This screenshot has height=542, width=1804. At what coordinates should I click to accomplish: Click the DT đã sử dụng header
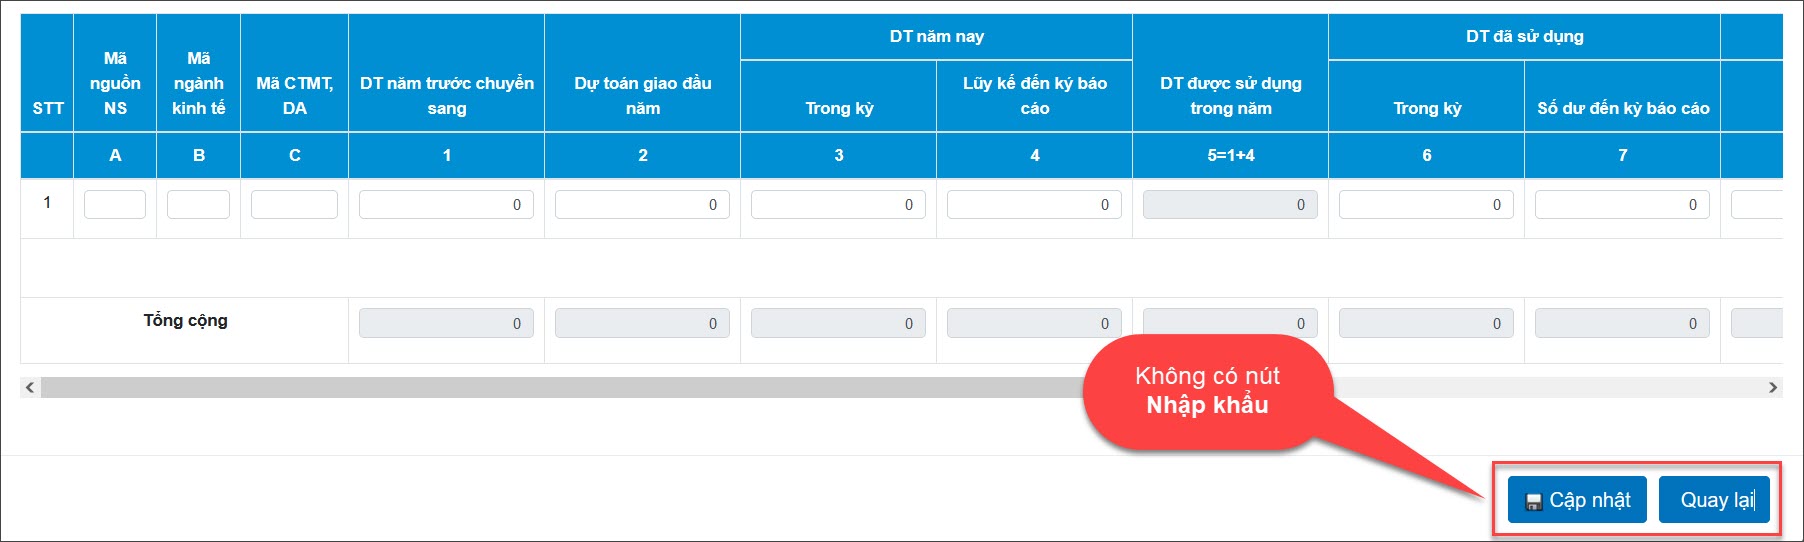point(1524,36)
